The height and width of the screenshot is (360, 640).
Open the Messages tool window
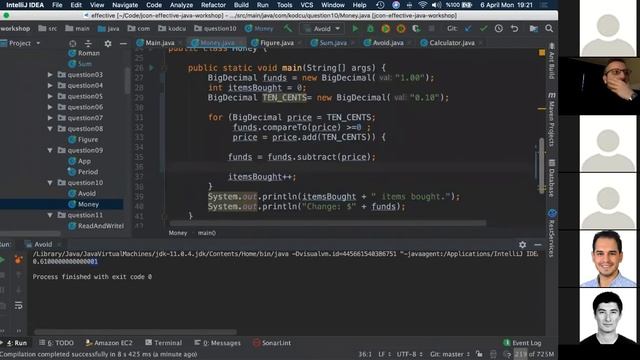coord(218,343)
